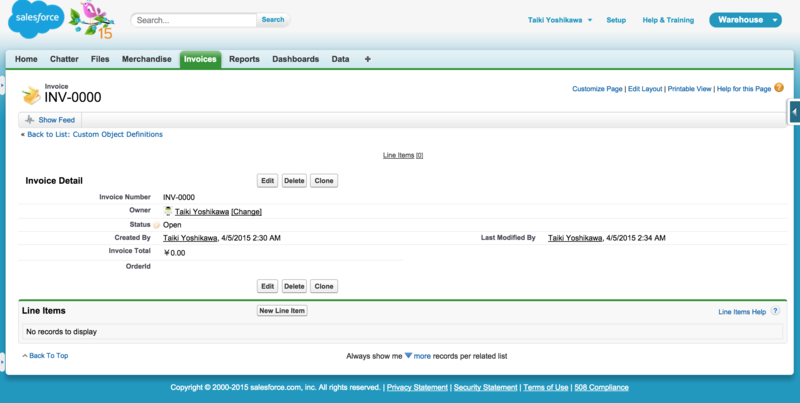
Task: Expand the left sidebar handle near top
Action: click(x=2, y=85)
